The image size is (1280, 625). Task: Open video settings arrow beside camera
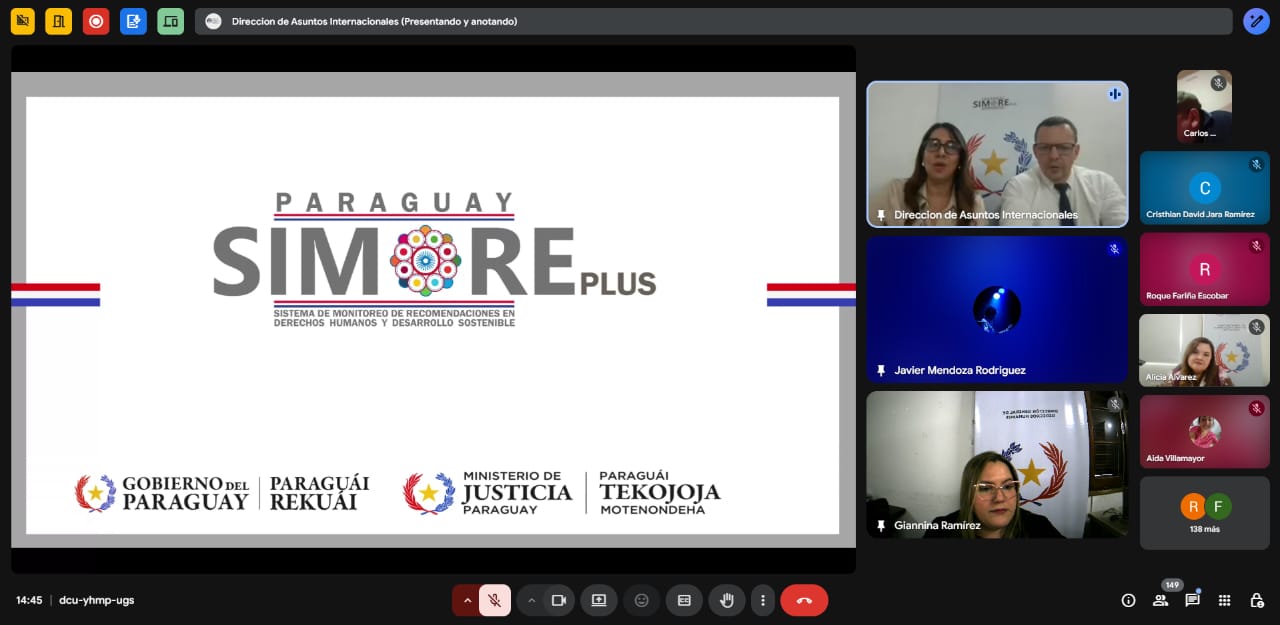coord(531,600)
